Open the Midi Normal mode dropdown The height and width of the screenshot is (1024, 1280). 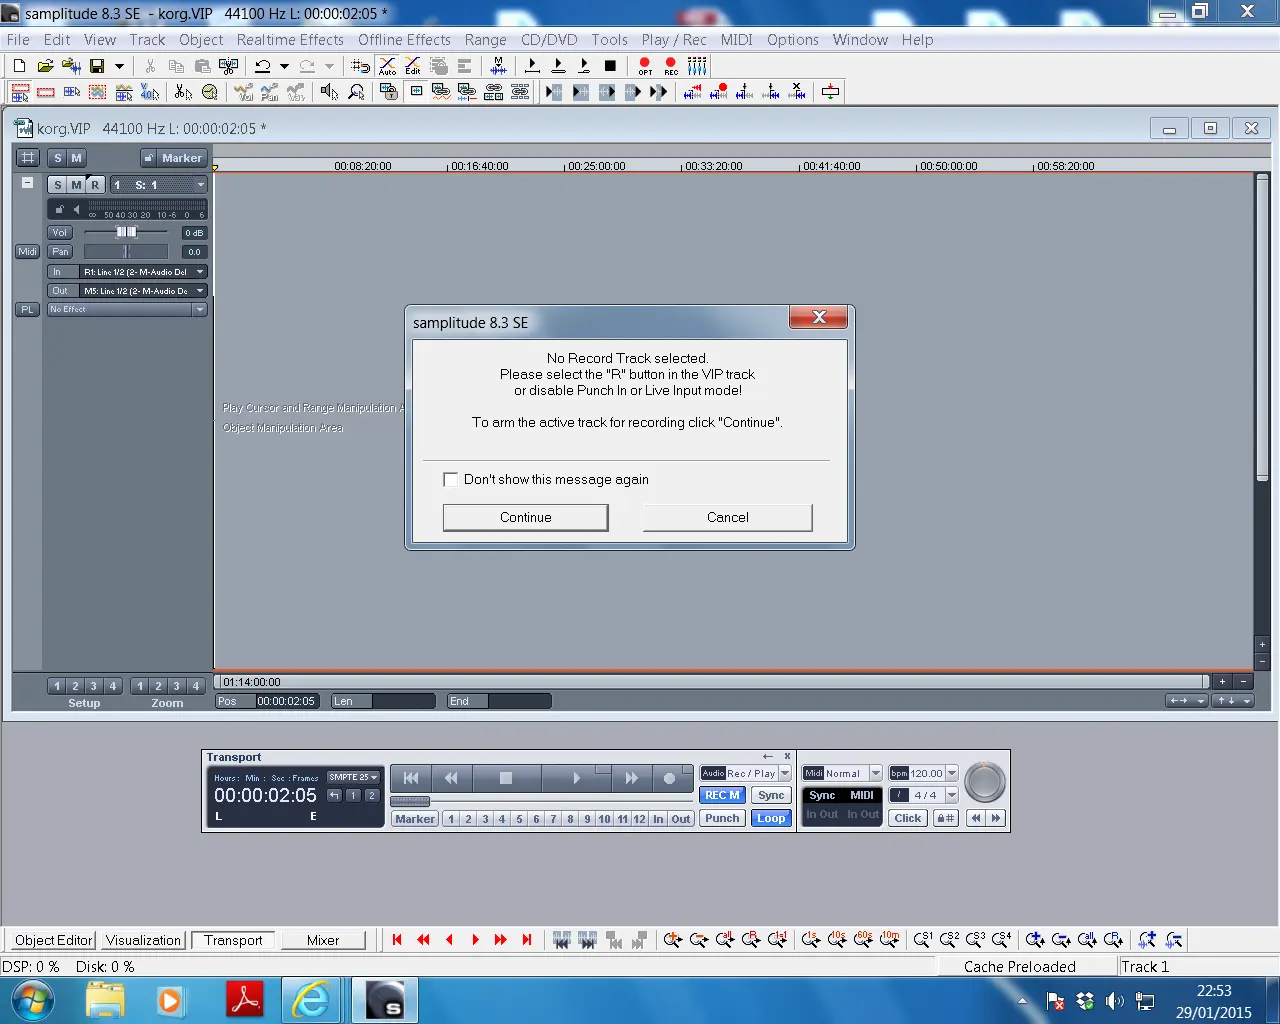(x=876, y=773)
